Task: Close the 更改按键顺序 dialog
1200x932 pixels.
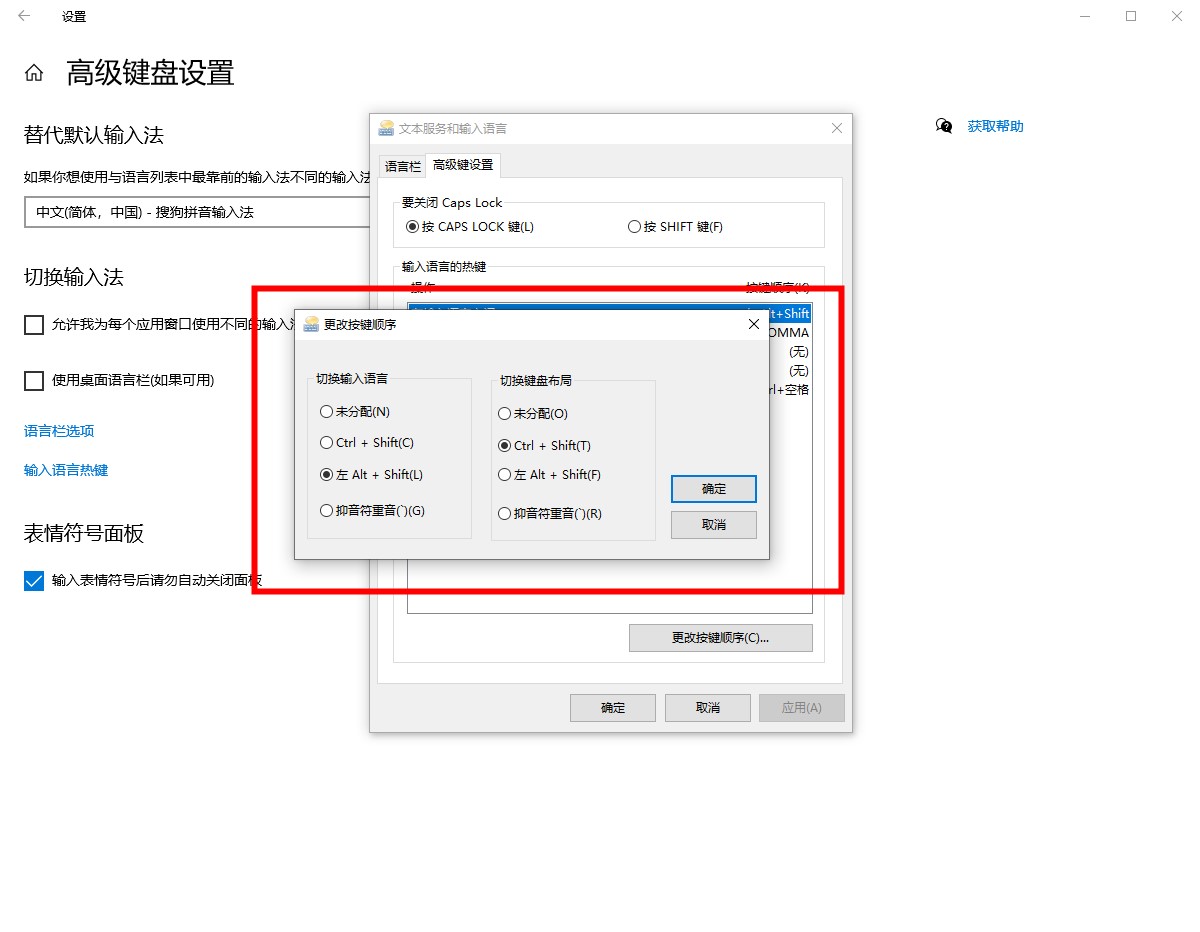Action: pyautogui.click(x=754, y=324)
